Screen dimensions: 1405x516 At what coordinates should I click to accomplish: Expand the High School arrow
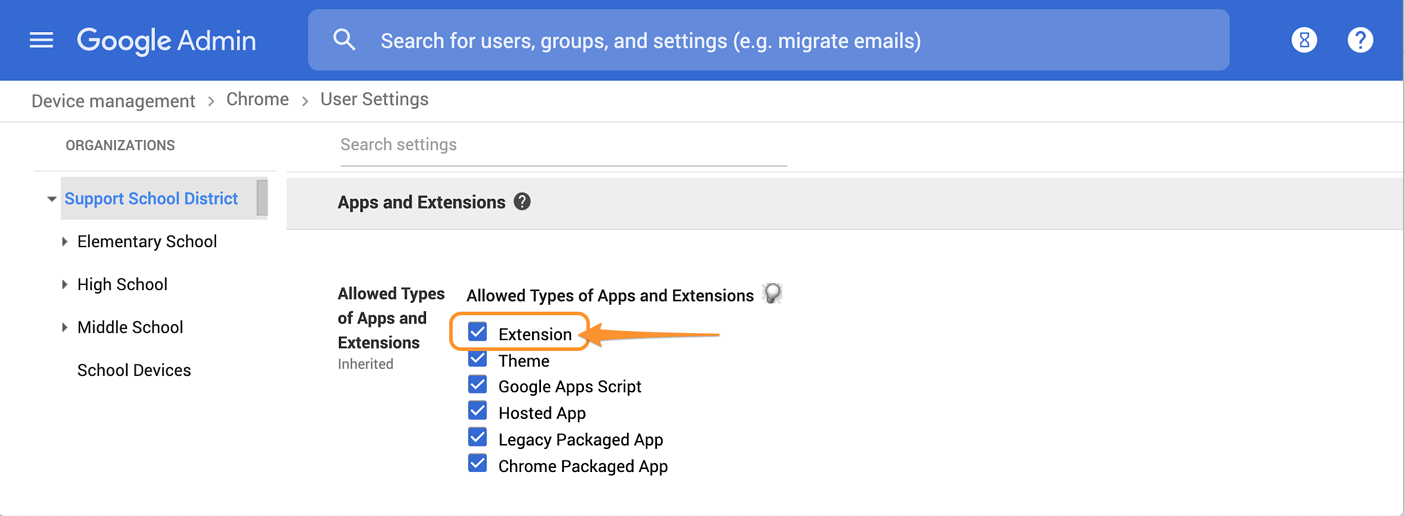pyautogui.click(x=65, y=285)
